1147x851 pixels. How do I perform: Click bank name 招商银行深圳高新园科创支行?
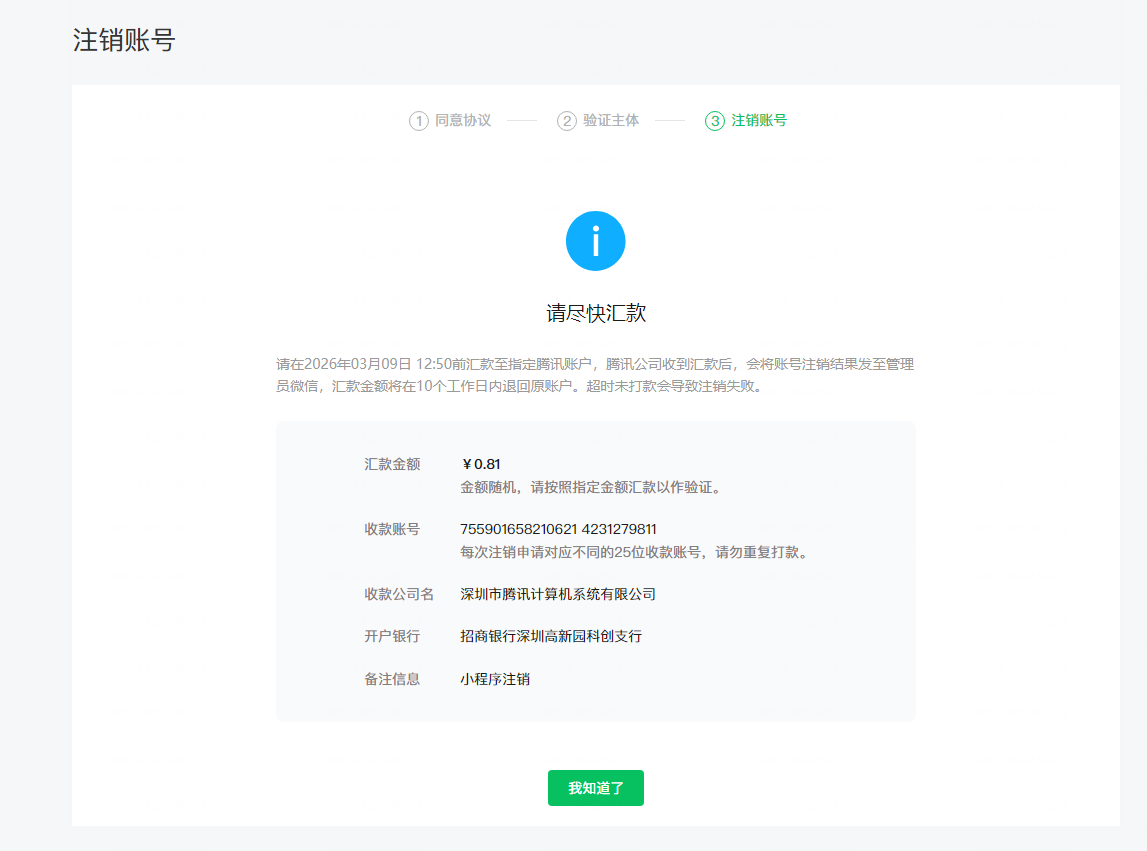(551, 637)
